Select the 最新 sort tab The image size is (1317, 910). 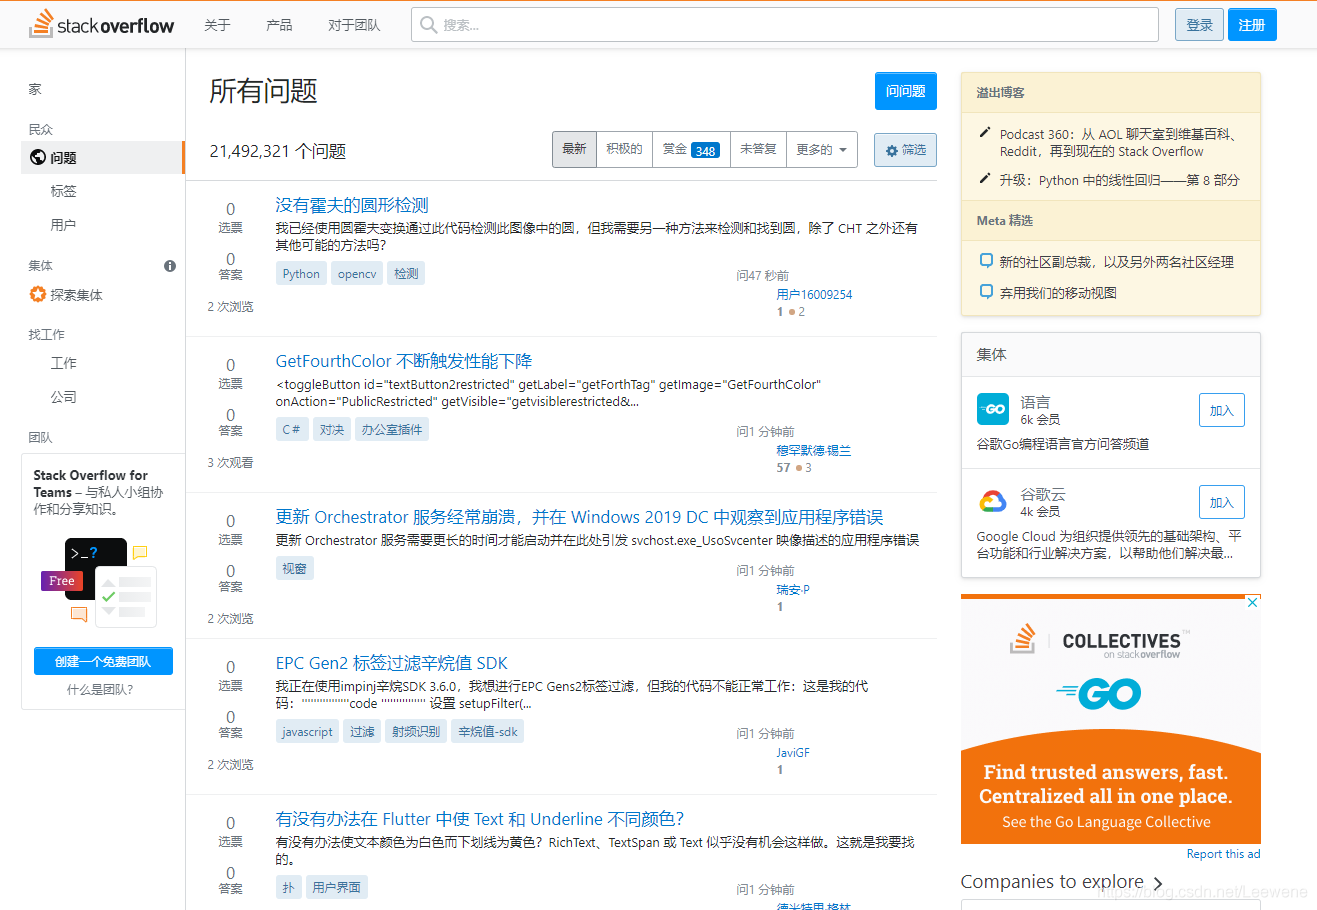pyautogui.click(x=574, y=150)
